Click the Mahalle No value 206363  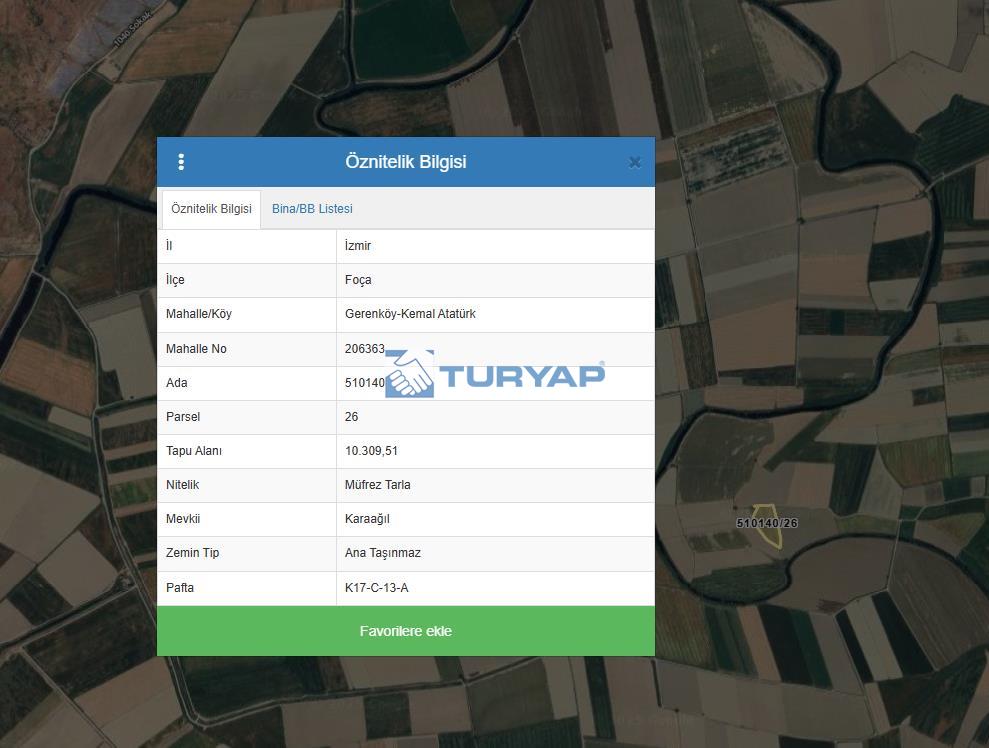pyautogui.click(x=365, y=349)
